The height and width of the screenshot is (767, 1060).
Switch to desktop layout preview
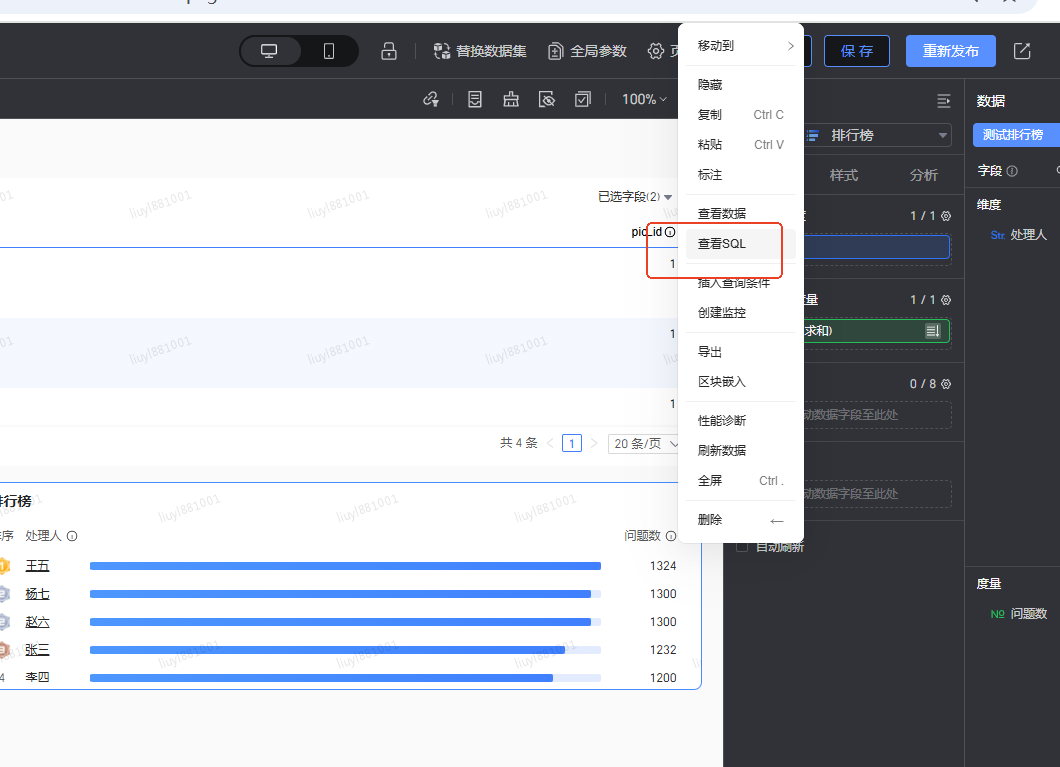(269, 51)
